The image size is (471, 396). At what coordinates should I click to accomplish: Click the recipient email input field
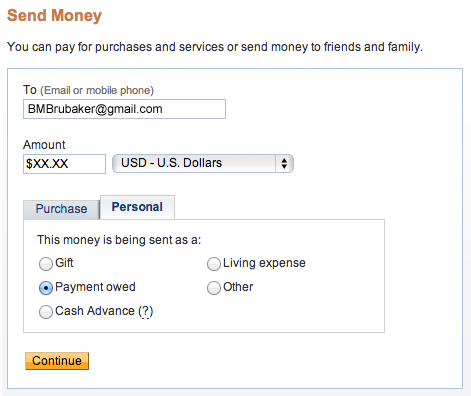click(x=124, y=109)
